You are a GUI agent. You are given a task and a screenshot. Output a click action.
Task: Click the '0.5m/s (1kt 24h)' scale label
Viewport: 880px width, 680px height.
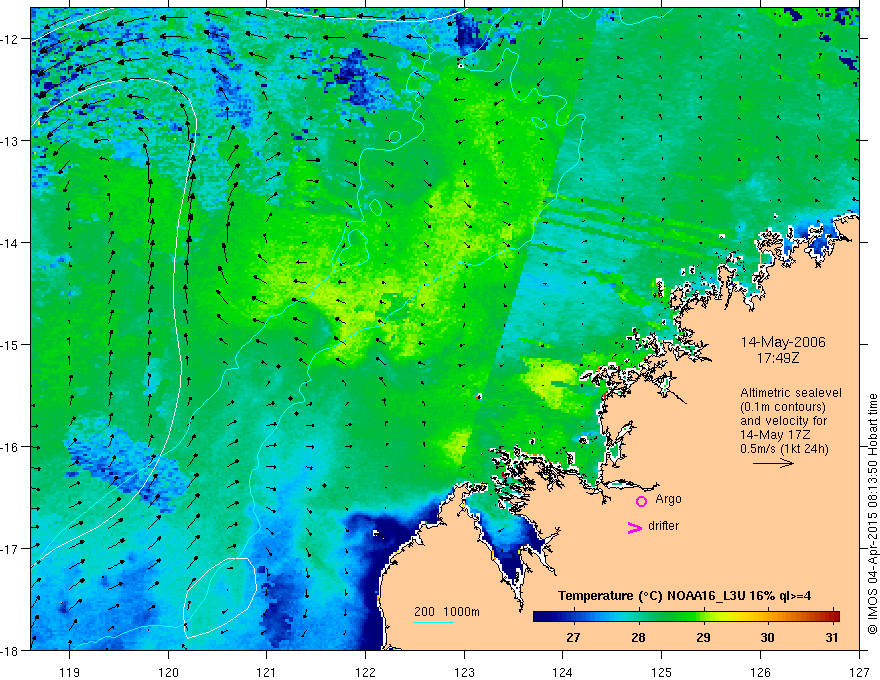click(x=784, y=449)
